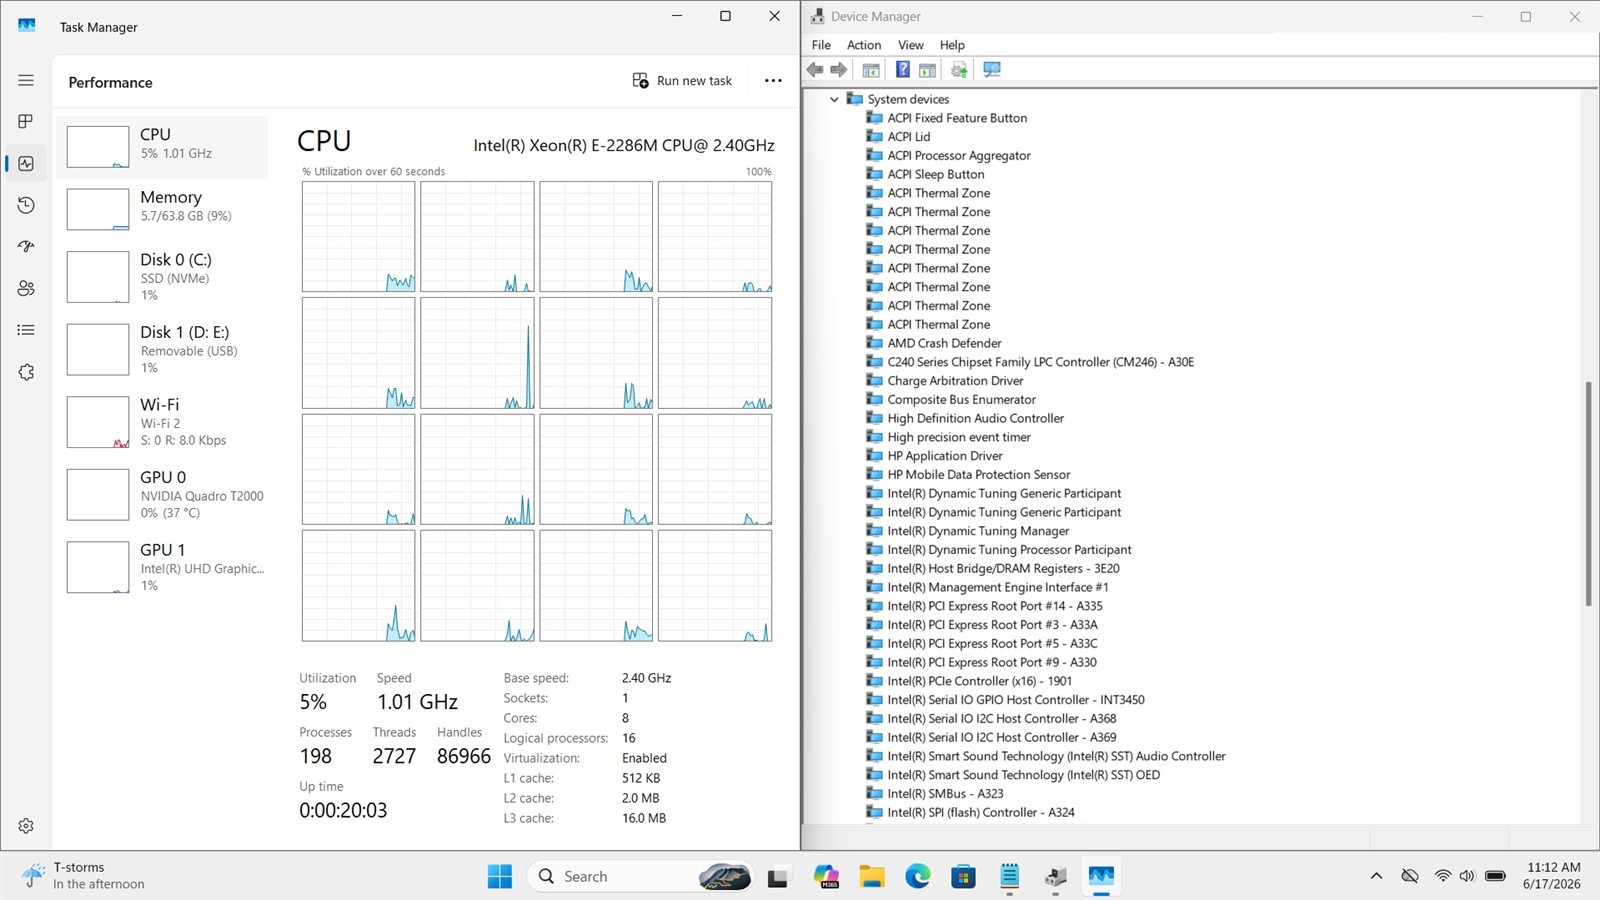The width and height of the screenshot is (1600, 900).
Task: Select Intel(R) Dynamic Tuning Manager device
Action: pyautogui.click(x=978, y=531)
